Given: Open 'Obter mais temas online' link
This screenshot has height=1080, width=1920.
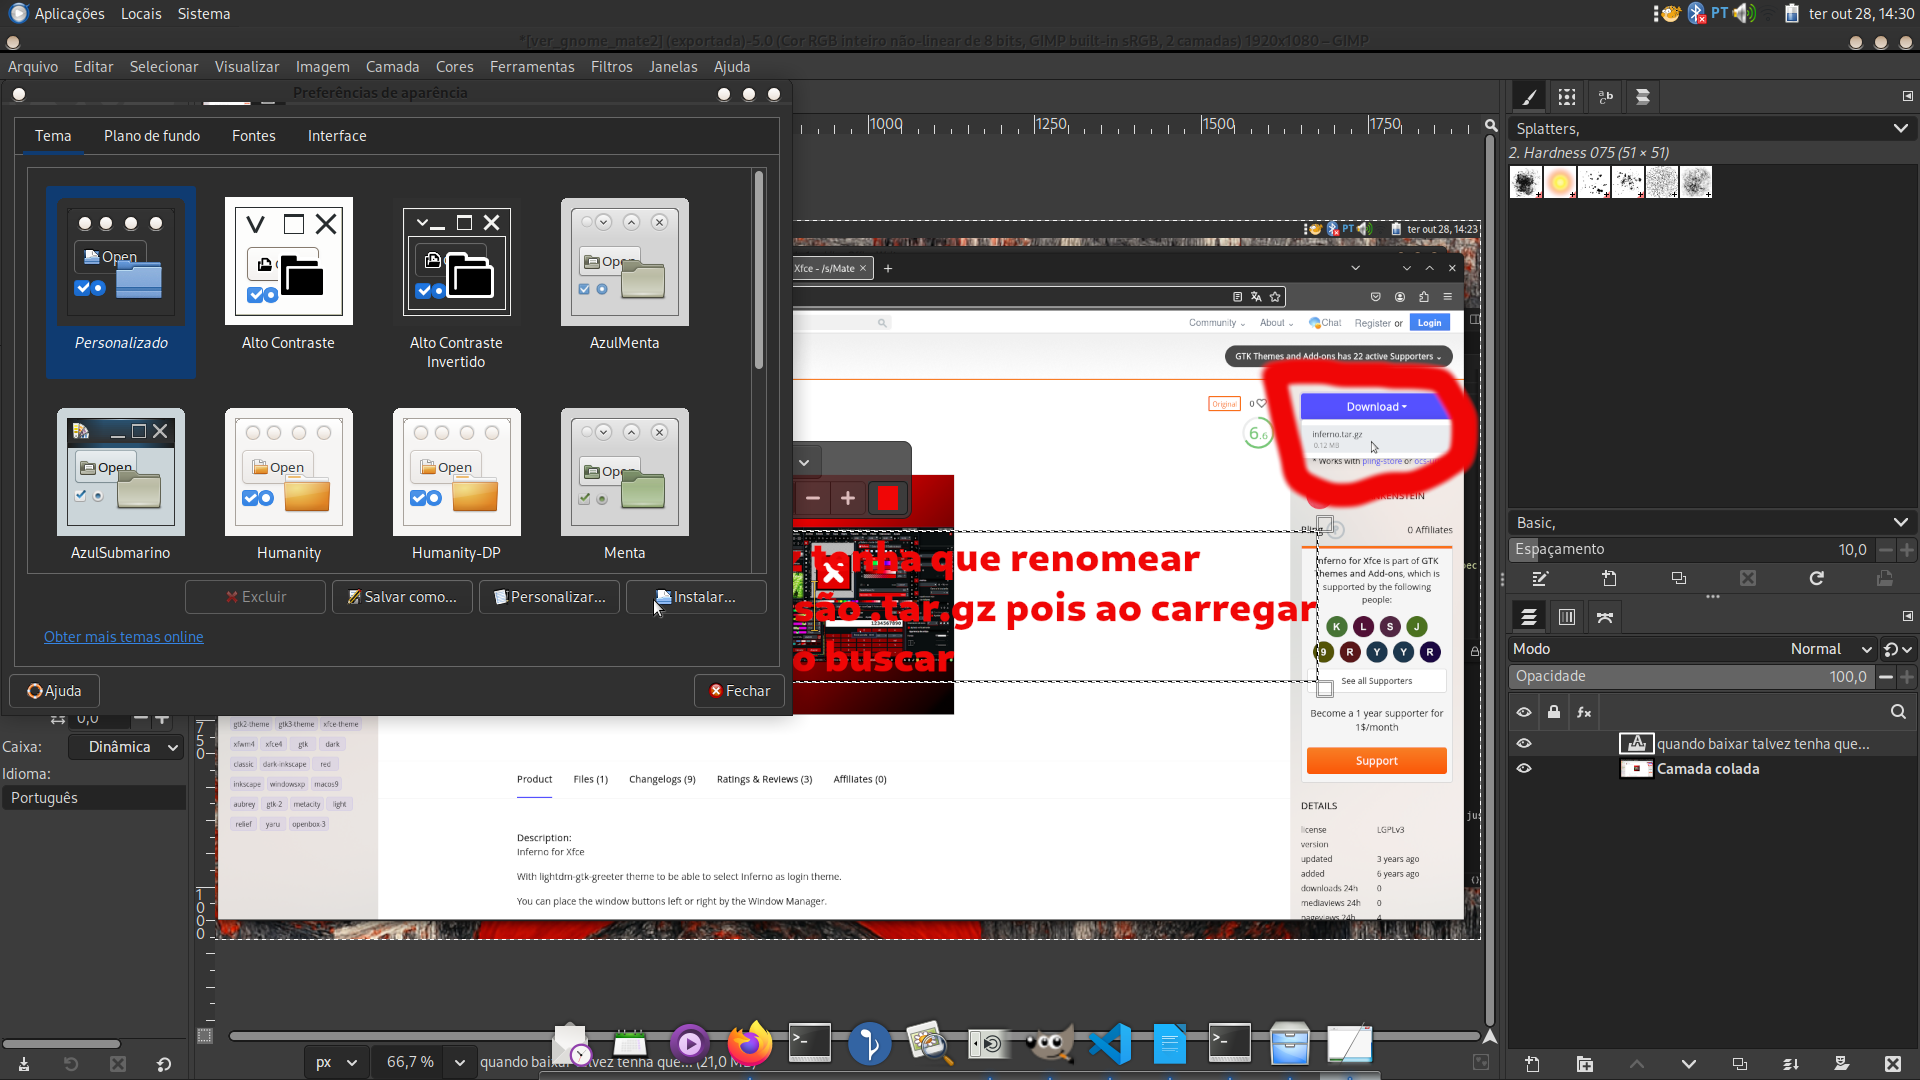Looking at the screenshot, I should (124, 637).
